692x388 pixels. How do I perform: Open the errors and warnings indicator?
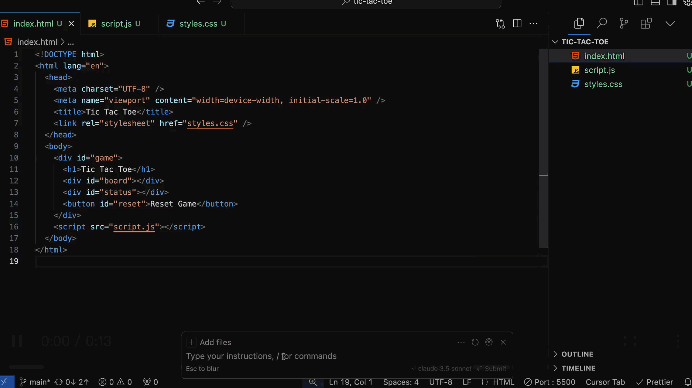(115, 382)
